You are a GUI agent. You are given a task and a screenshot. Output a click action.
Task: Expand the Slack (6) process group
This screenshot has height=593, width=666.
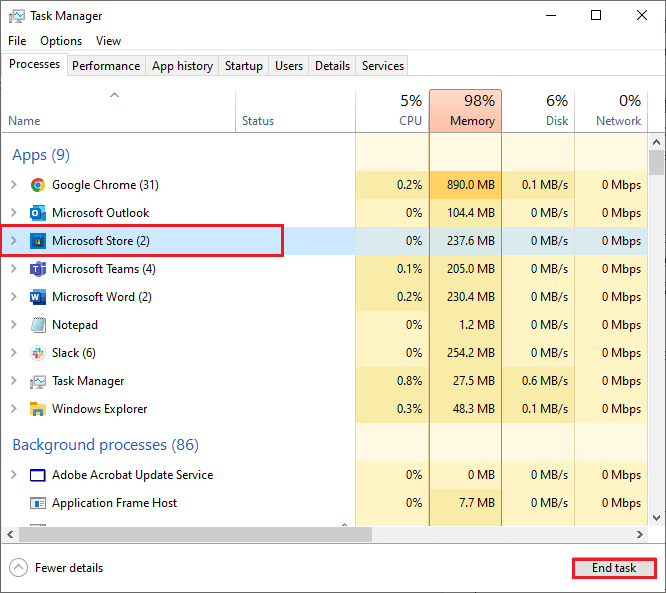(14, 353)
